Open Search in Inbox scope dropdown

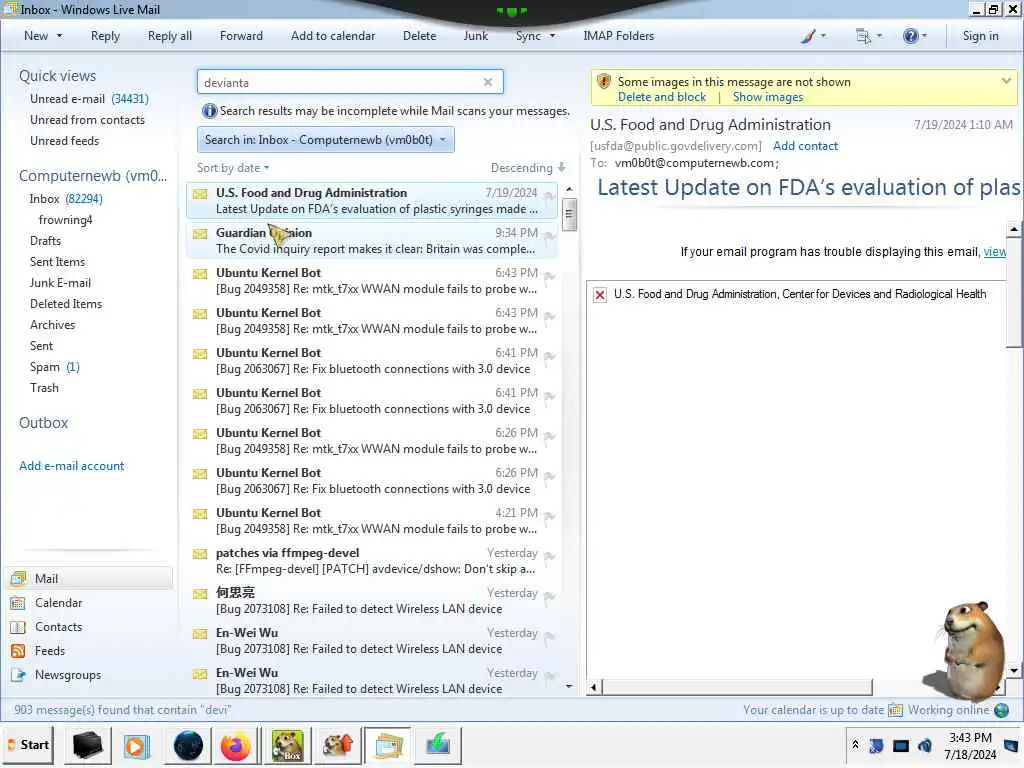(x=325, y=140)
